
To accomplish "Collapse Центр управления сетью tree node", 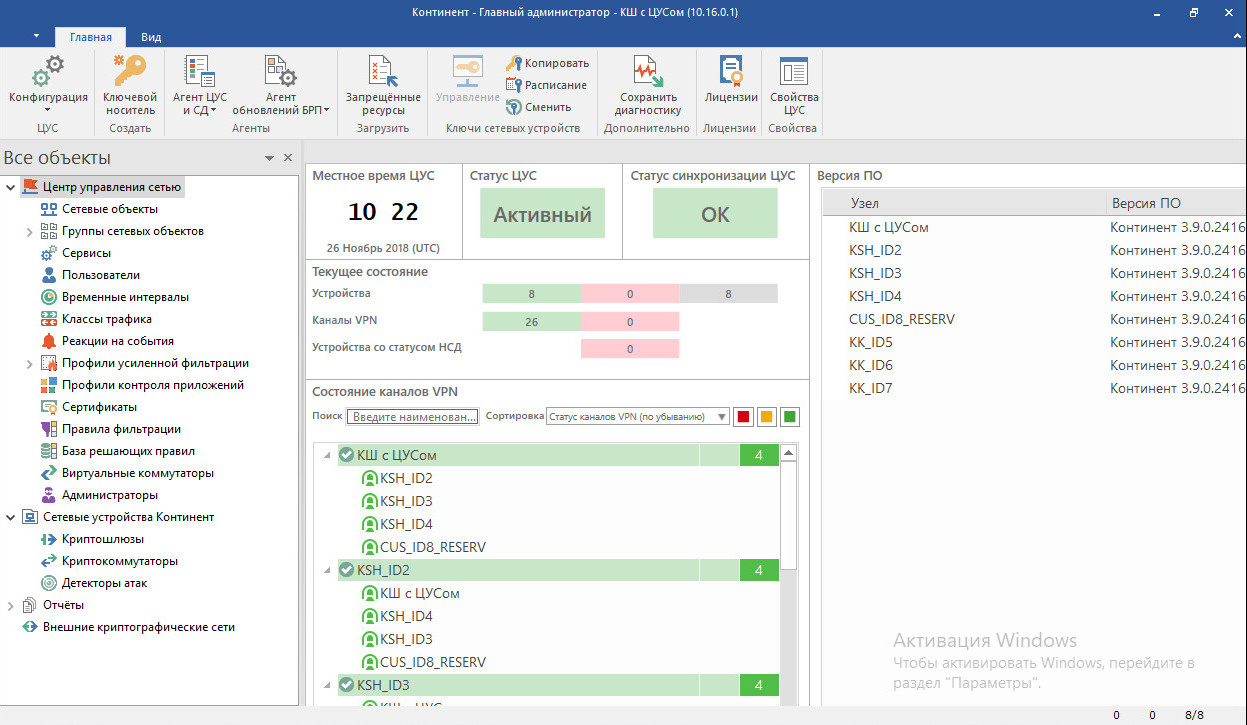I will (11, 187).
